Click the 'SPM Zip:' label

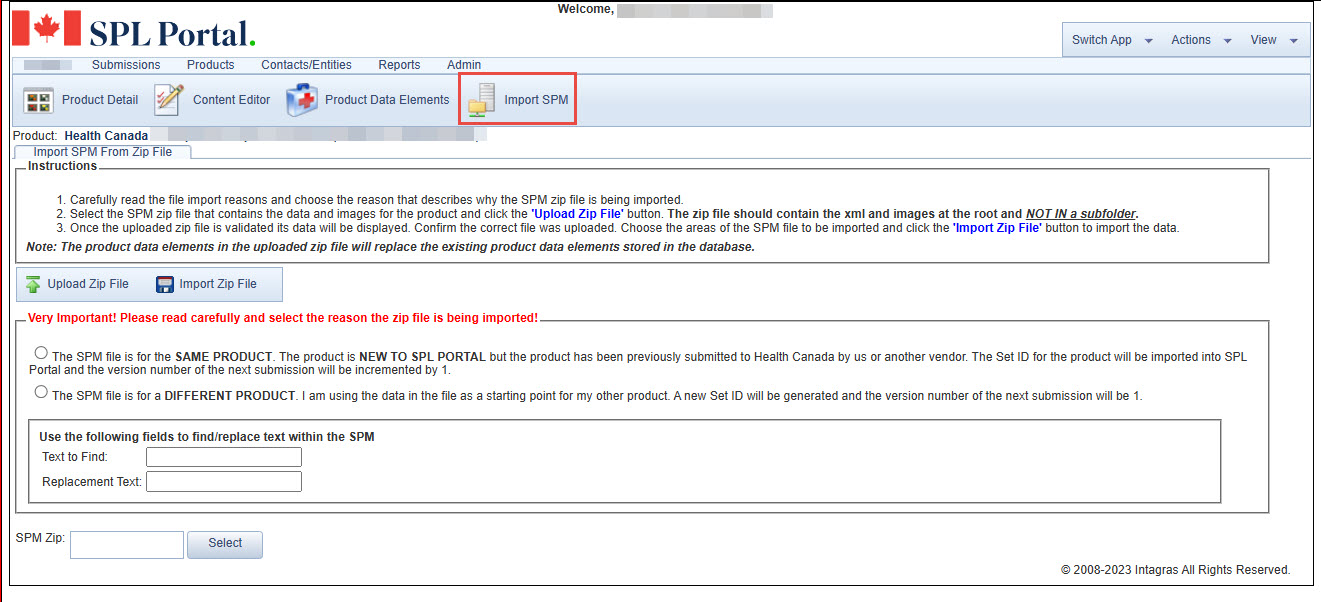(40, 538)
